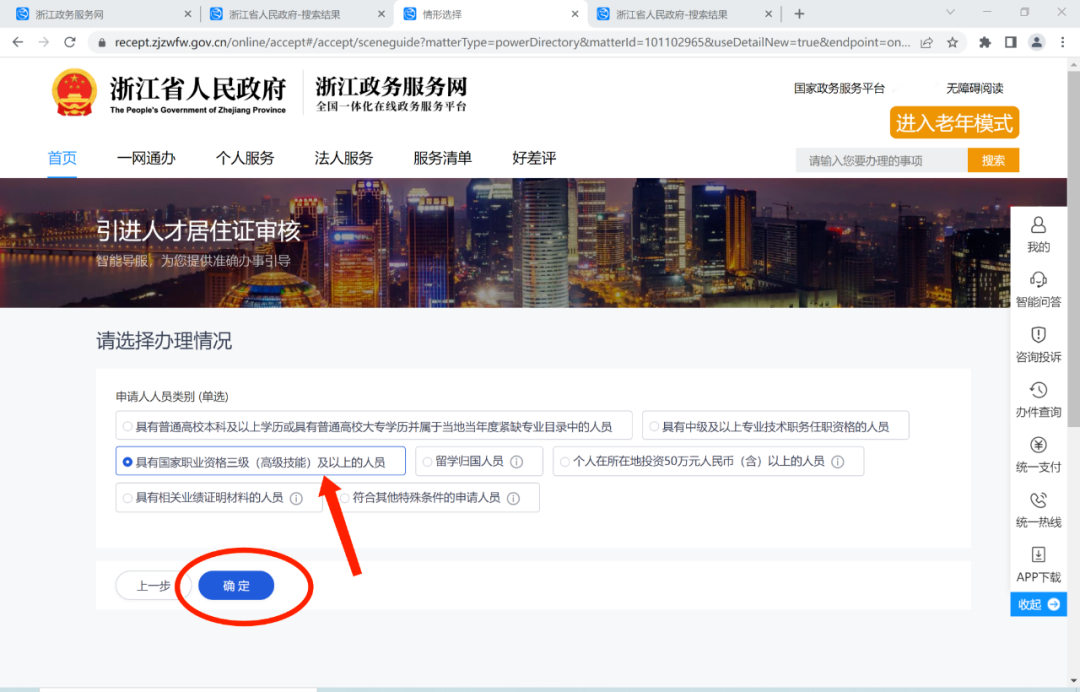Click the 我的 profile icon in sidebar
The width and height of the screenshot is (1080, 692).
(x=1038, y=226)
